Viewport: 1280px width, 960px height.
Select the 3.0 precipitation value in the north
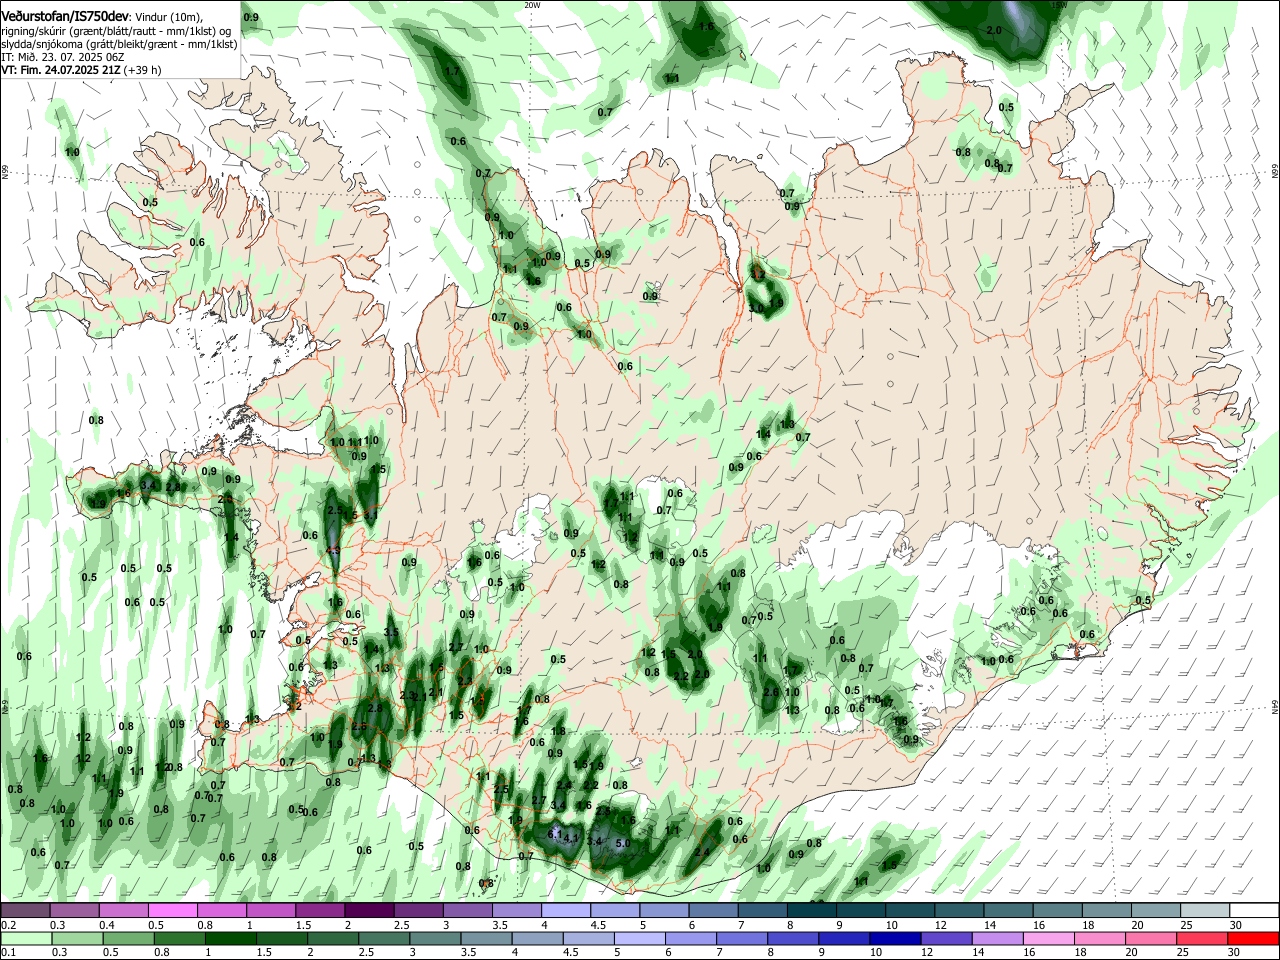click(x=755, y=309)
